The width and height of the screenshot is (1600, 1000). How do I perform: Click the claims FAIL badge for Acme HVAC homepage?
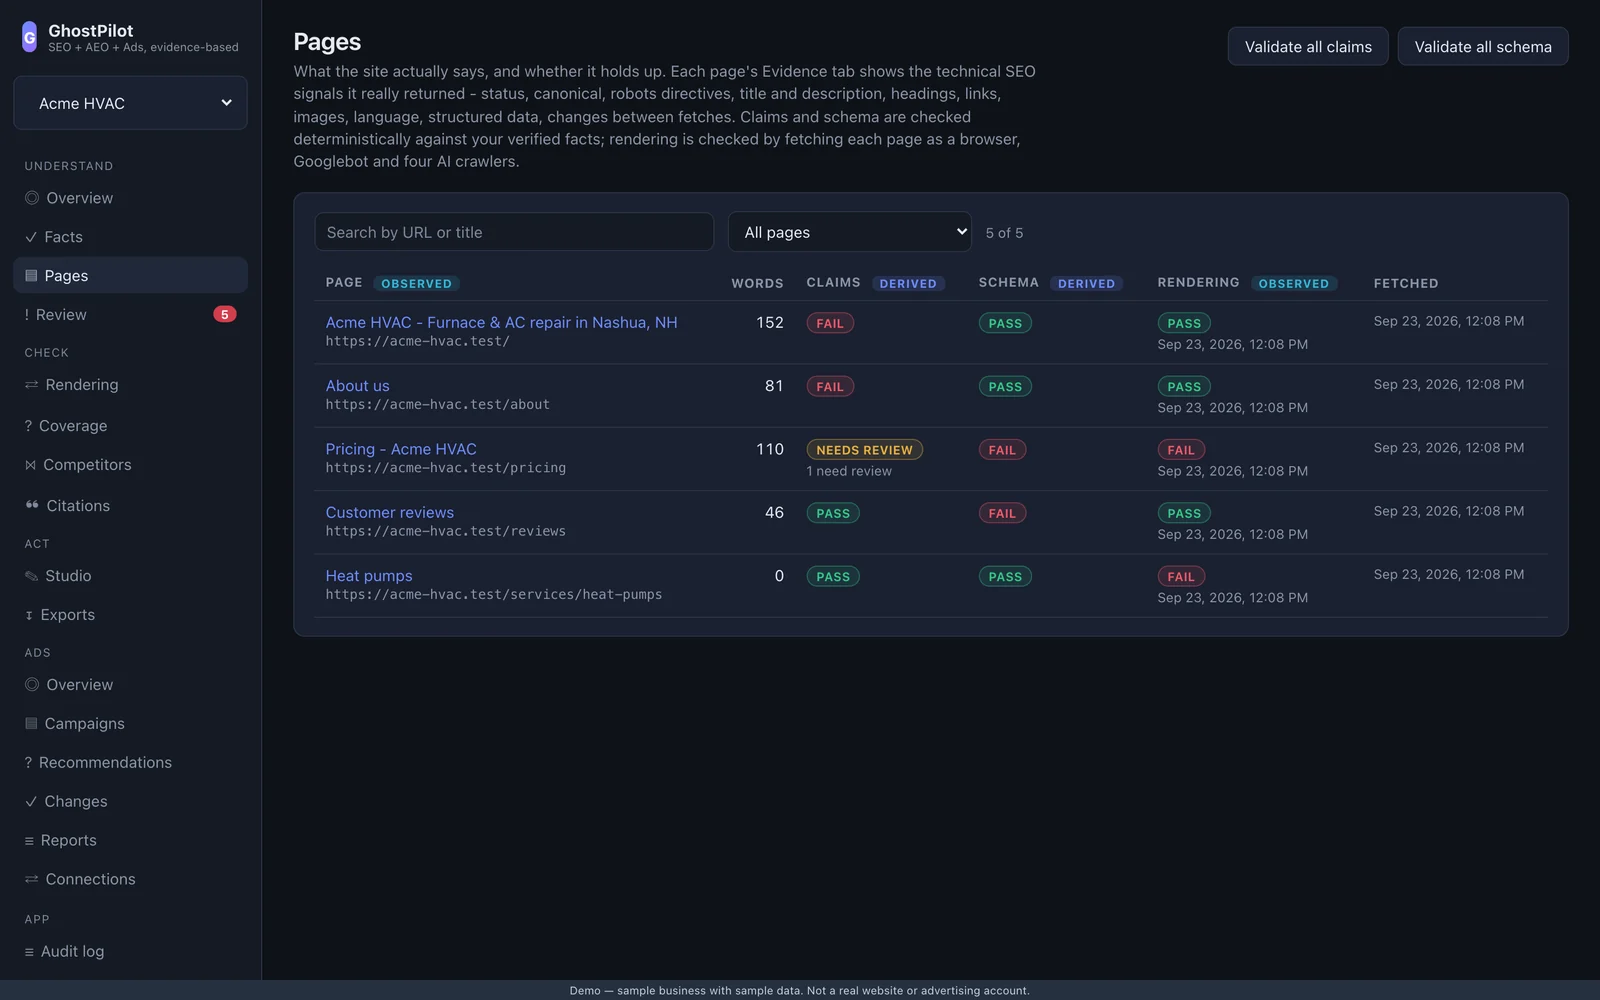tap(830, 324)
